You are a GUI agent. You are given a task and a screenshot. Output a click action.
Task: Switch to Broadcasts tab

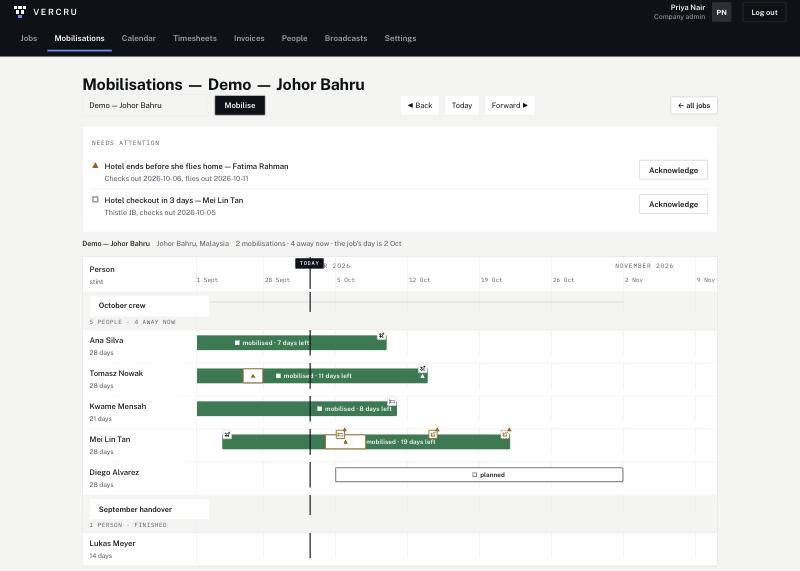pos(346,38)
